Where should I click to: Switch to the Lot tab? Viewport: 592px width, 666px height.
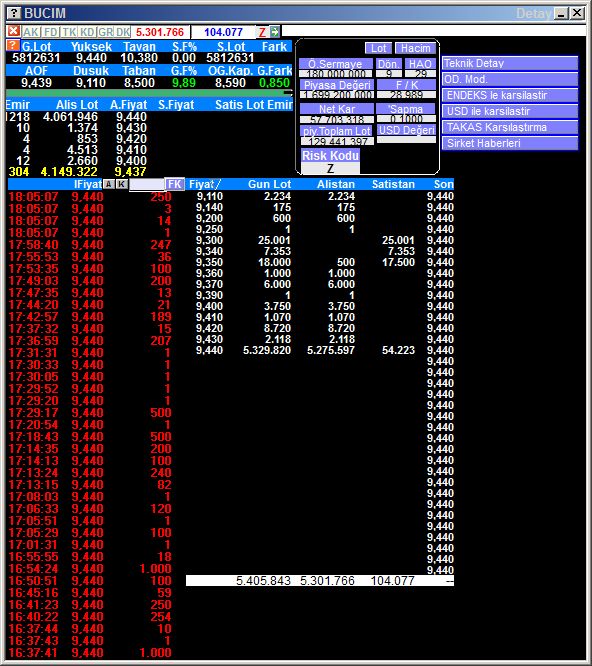point(378,48)
